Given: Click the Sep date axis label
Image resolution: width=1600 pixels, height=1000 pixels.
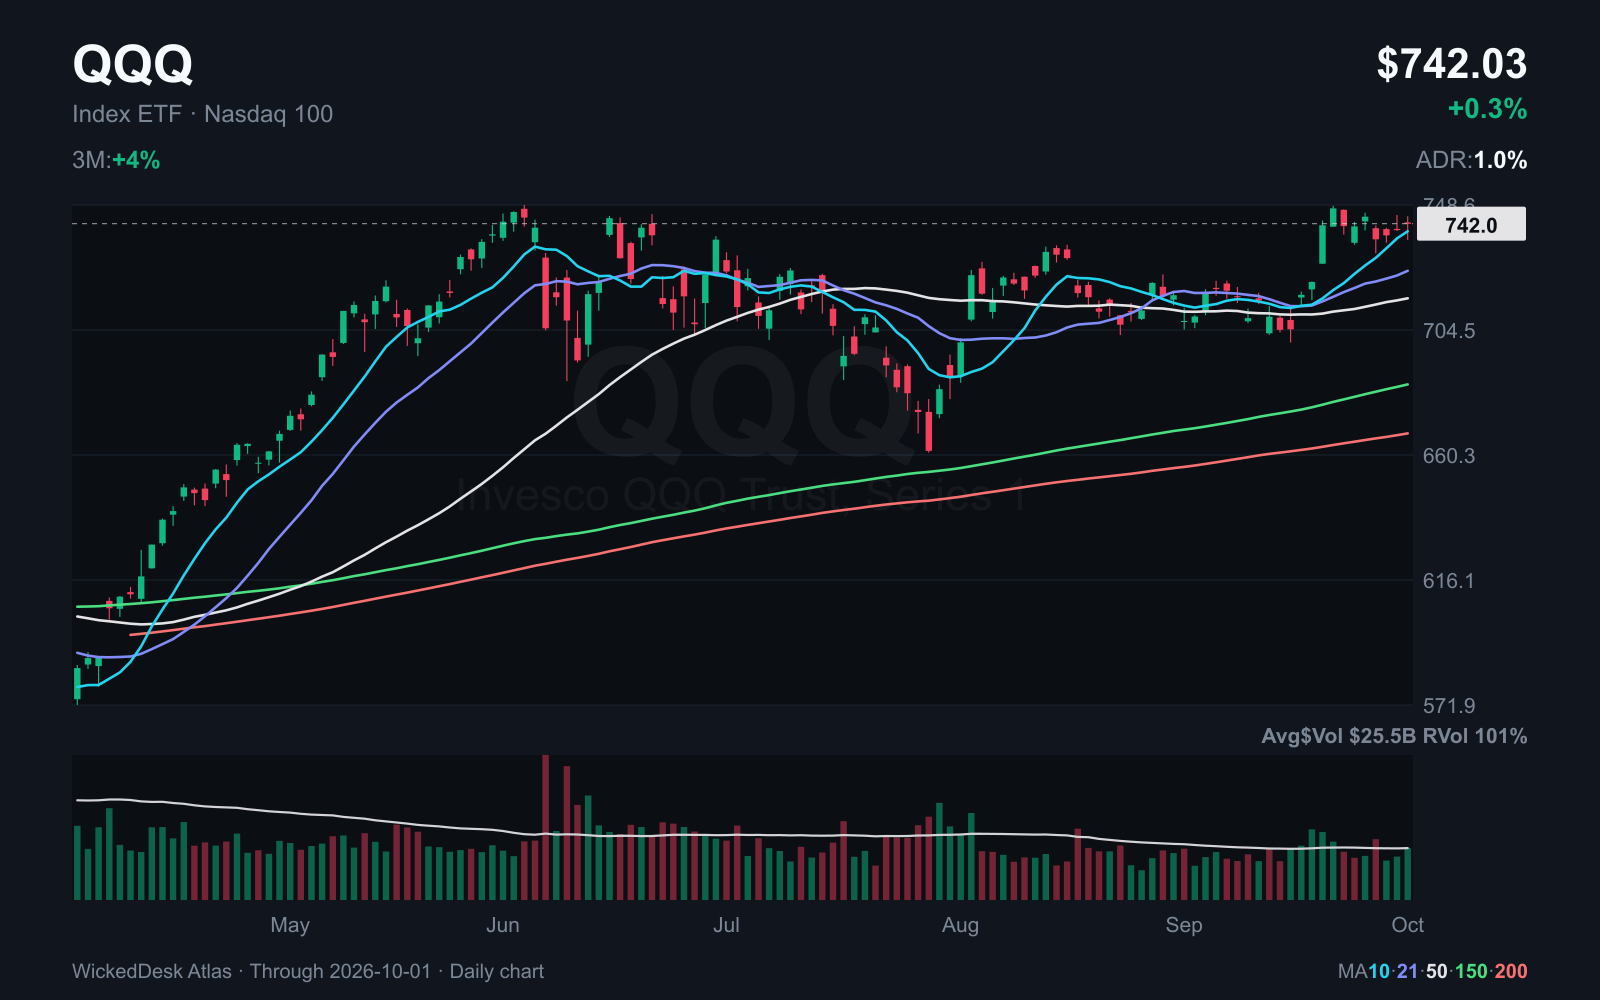Looking at the screenshot, I should tap(1184, 925).
